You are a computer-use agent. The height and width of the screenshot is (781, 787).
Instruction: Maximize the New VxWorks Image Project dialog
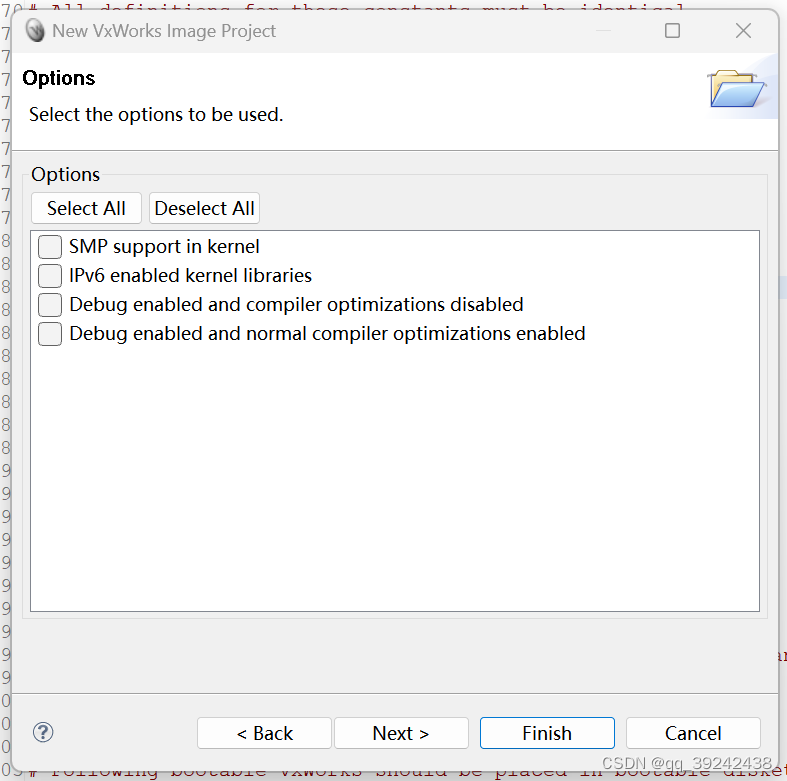click(x=672, y=31)
